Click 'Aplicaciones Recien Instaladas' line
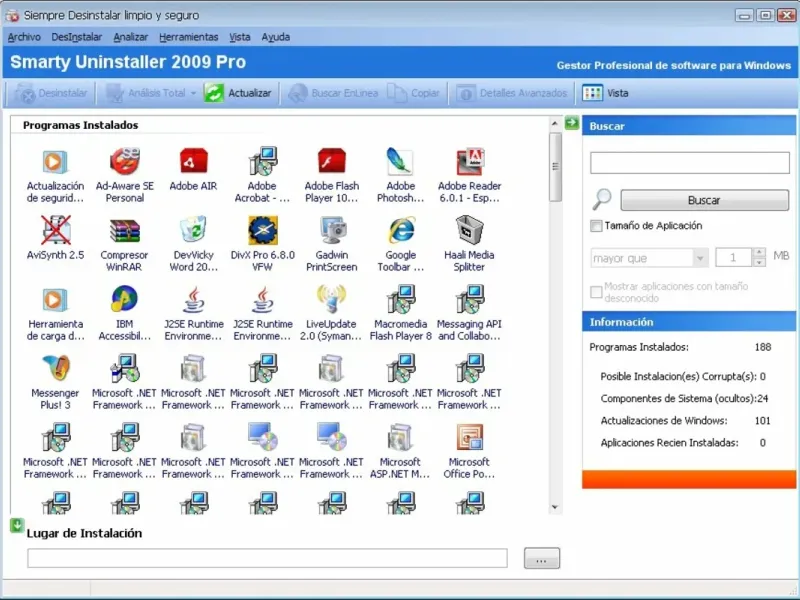The image size is (800, 600). (683, 443)
